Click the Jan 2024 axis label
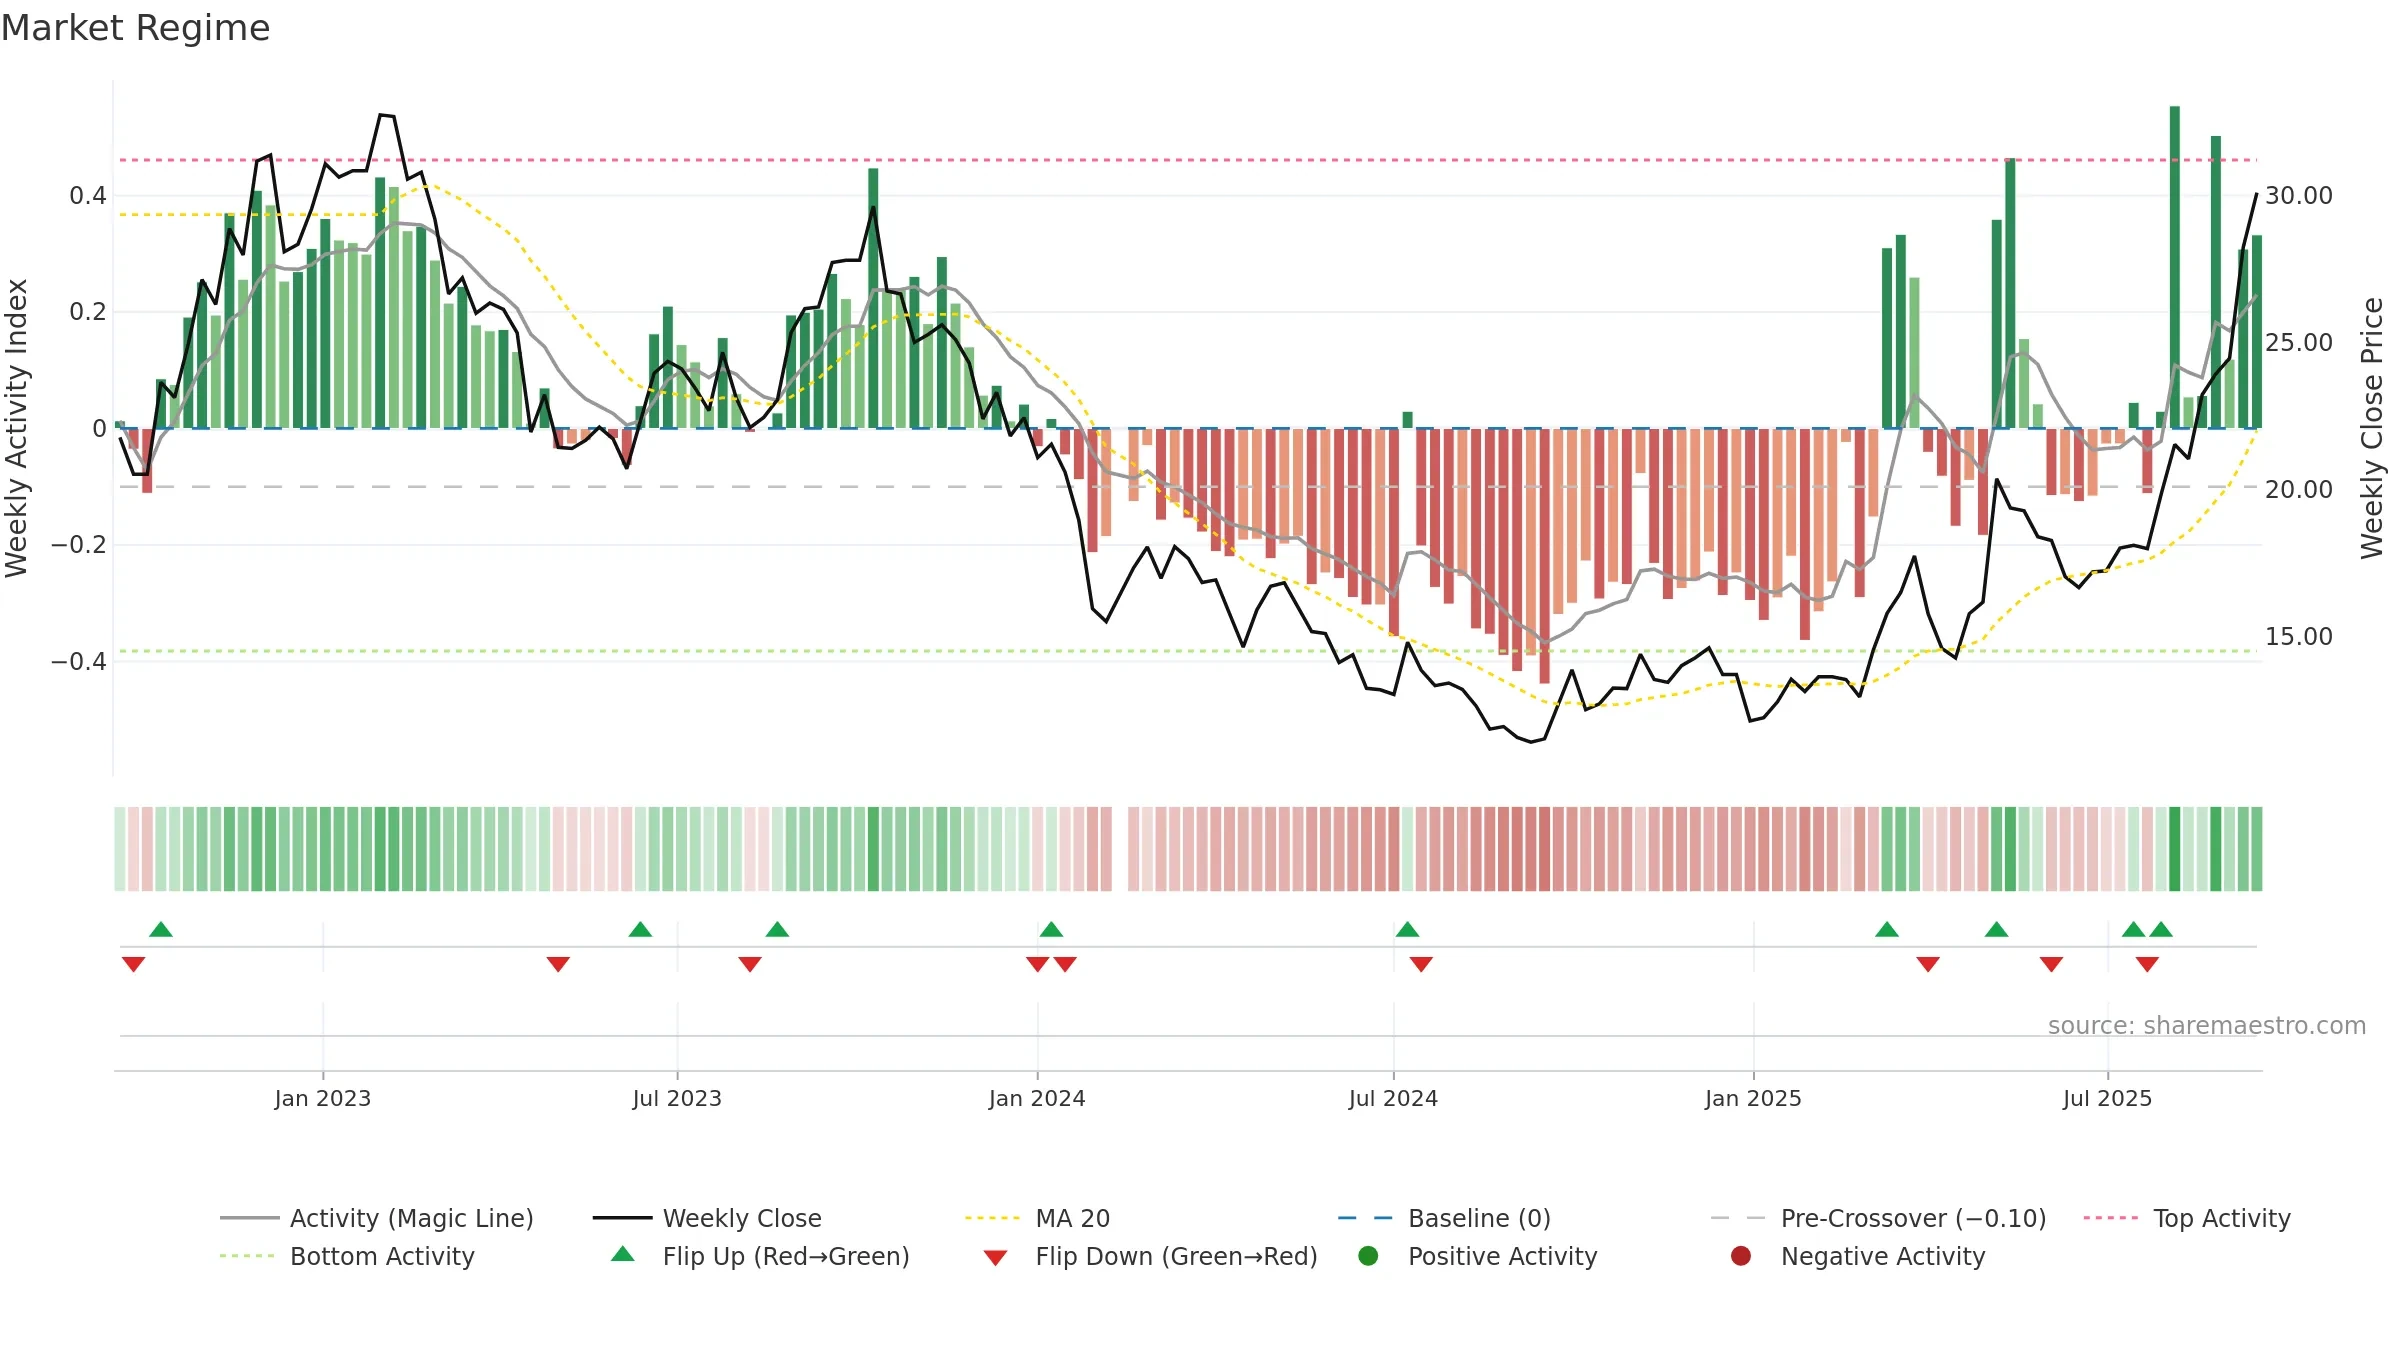The width and height of the screenshot is (2400, 1350). (1037, 1098)
